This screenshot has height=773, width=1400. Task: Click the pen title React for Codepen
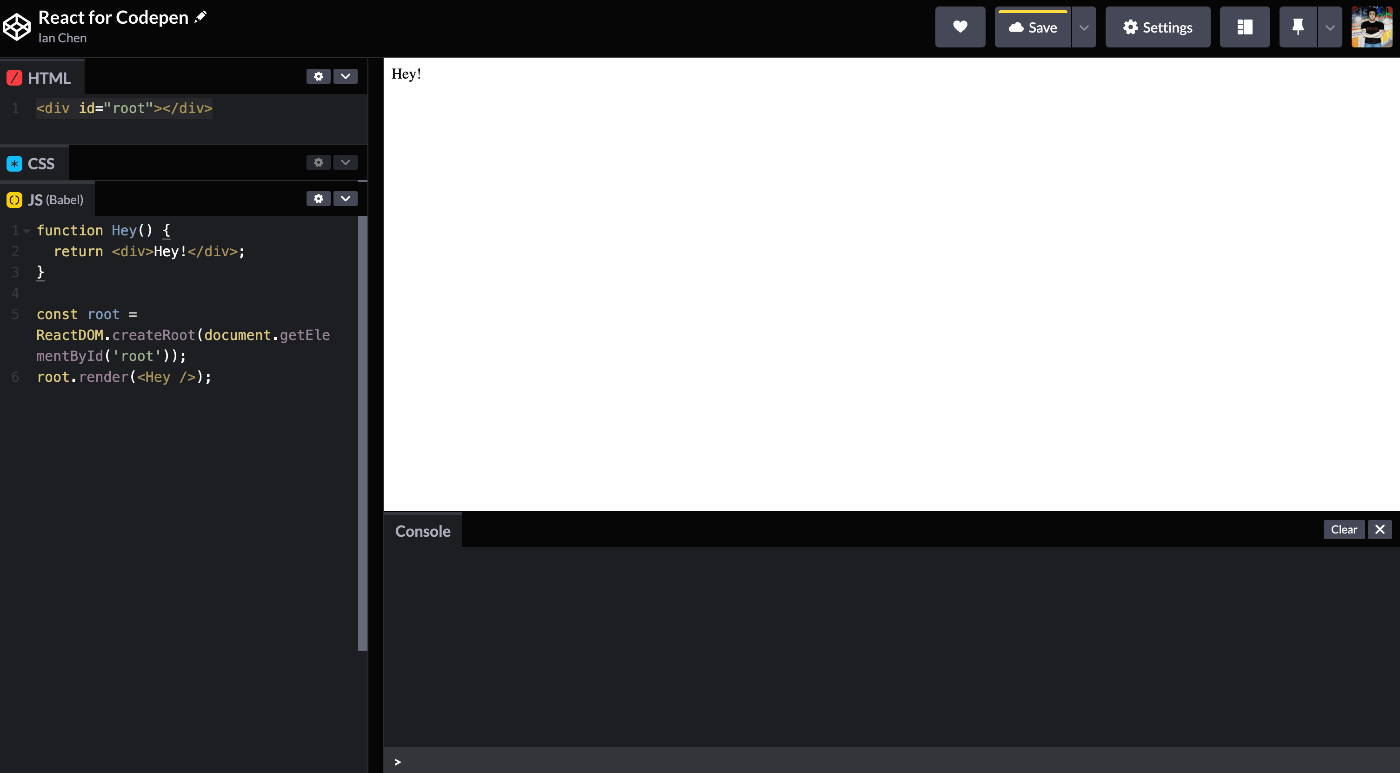[x=113, y=17]
